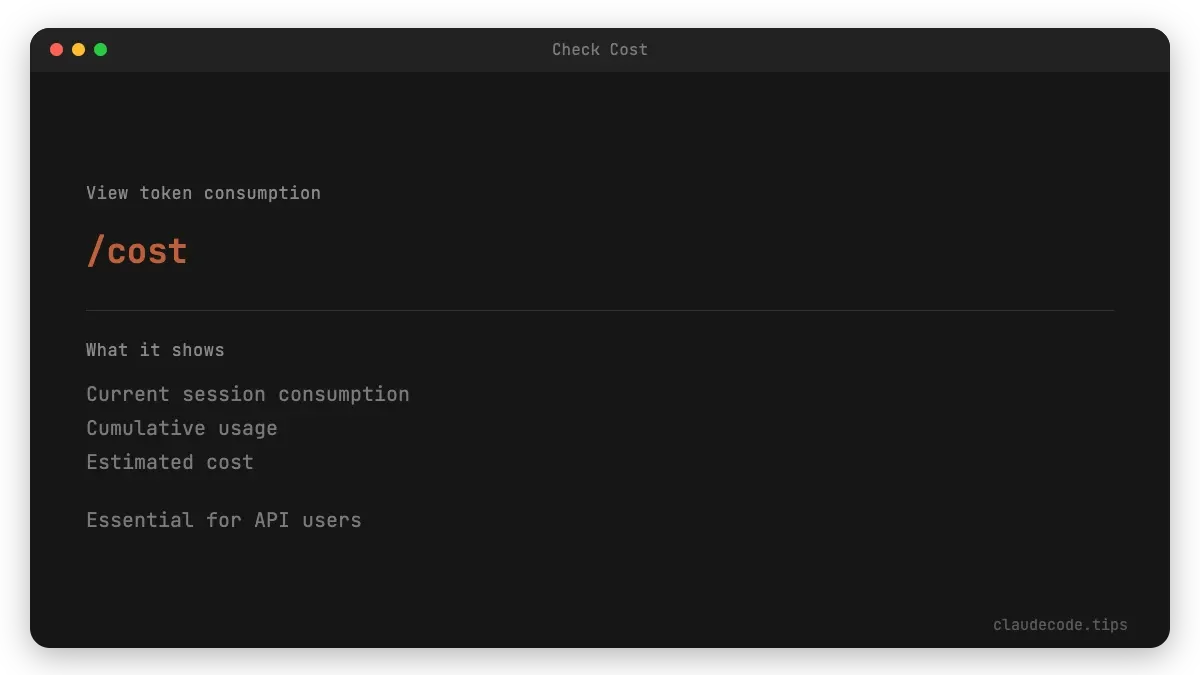Image resolution: width=1200 pixels, height=675 pixels.
Task: Click the horizontal divider below /cost
Action: (x=600, y=311)
